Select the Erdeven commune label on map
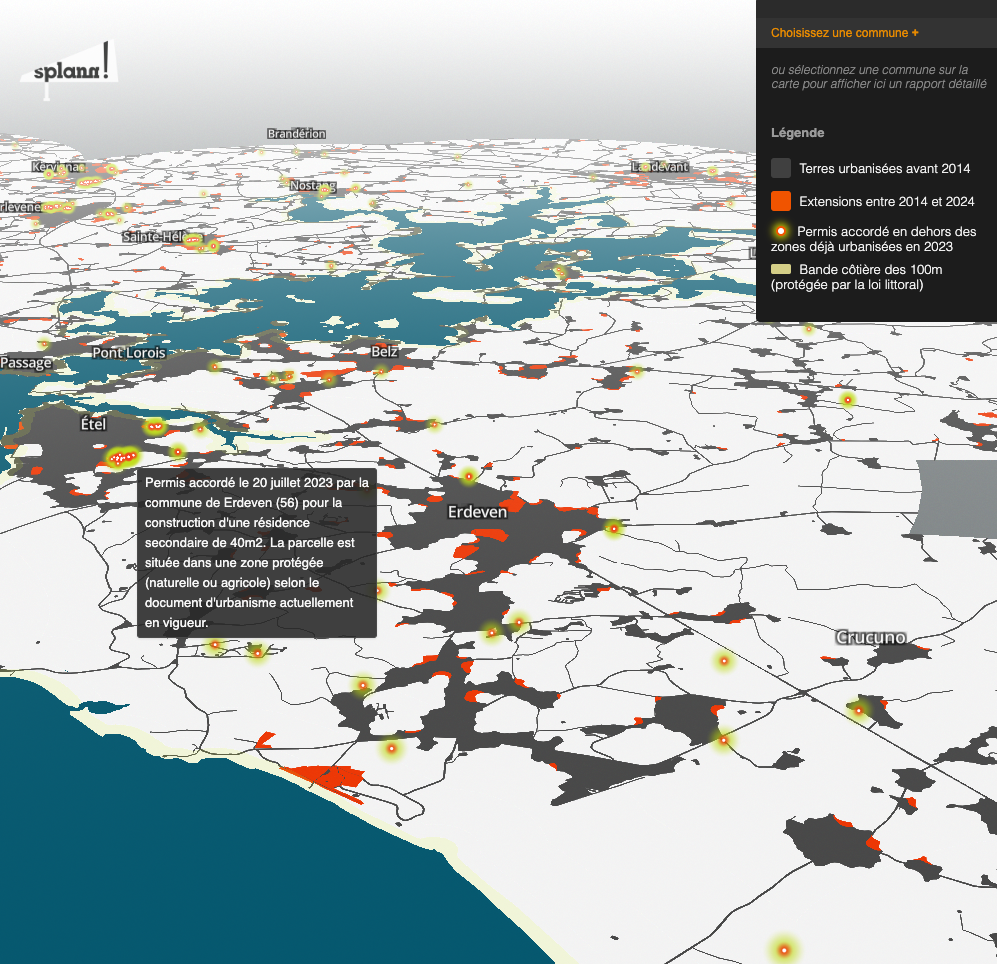997x964 pixels. (477, 511)
